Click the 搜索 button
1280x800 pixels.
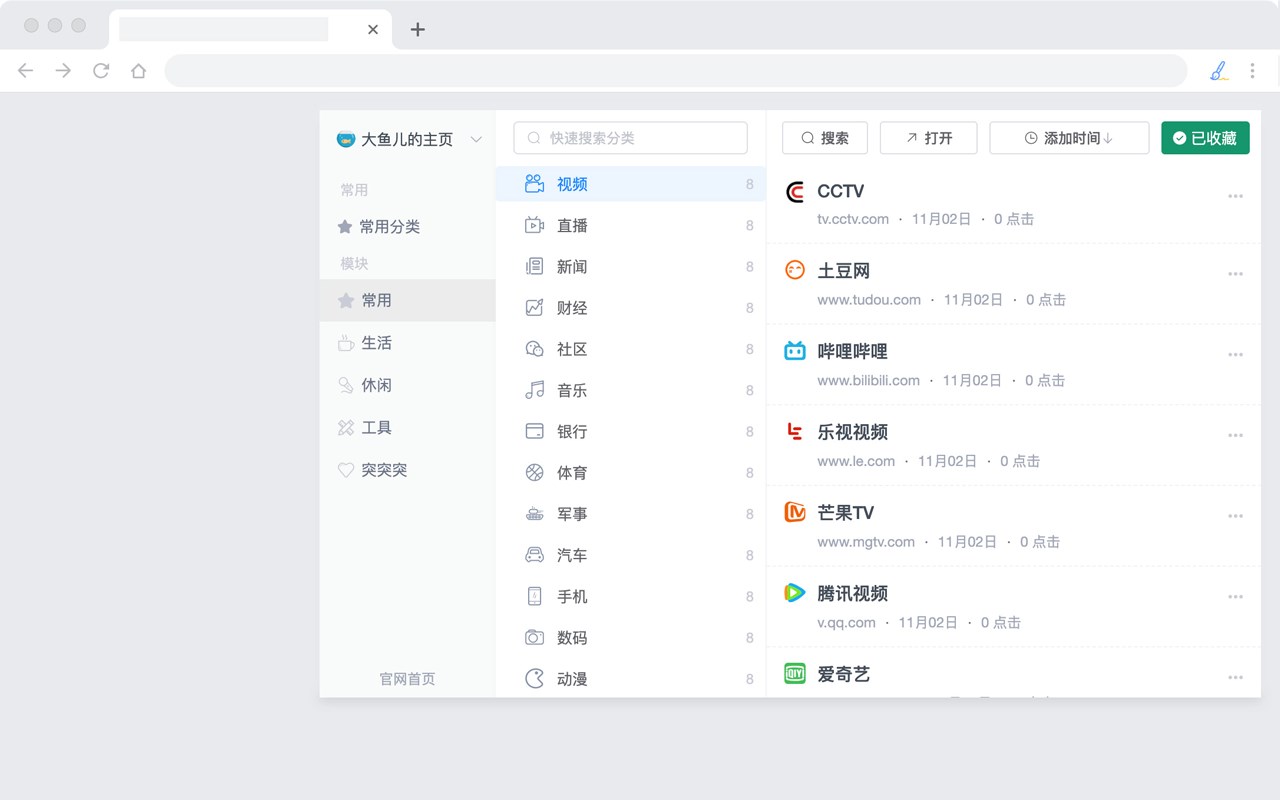(x=825, y=138)
